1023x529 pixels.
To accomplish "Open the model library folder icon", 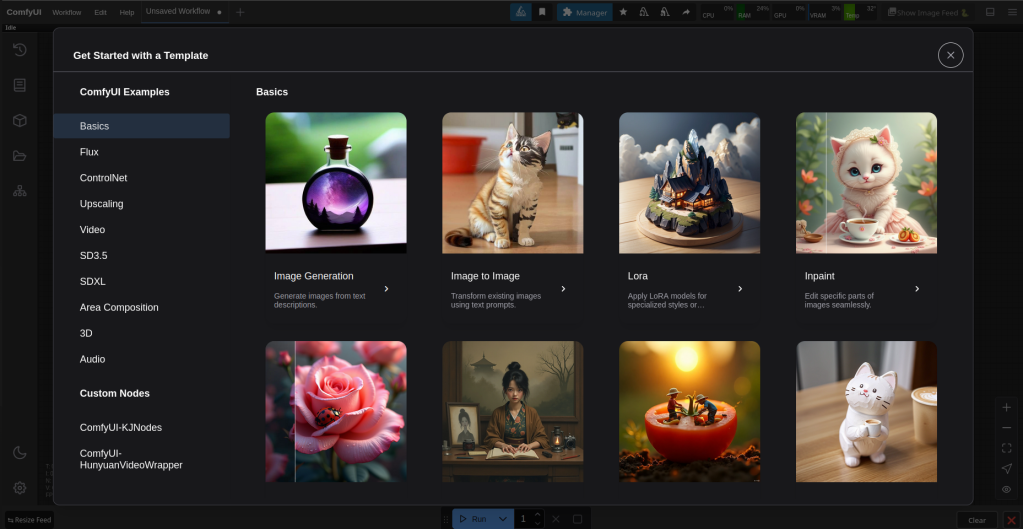I will [19, 156].
